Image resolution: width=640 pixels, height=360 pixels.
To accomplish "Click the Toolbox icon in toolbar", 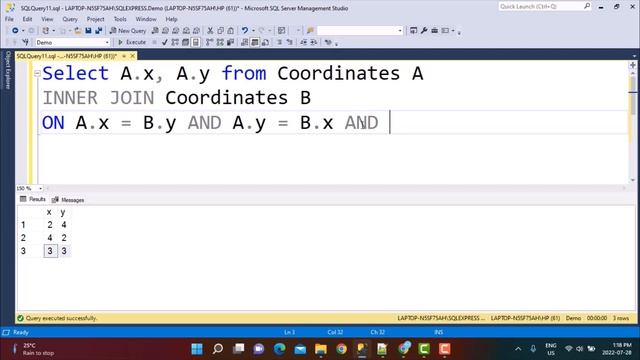I will (x=435, y=31).
